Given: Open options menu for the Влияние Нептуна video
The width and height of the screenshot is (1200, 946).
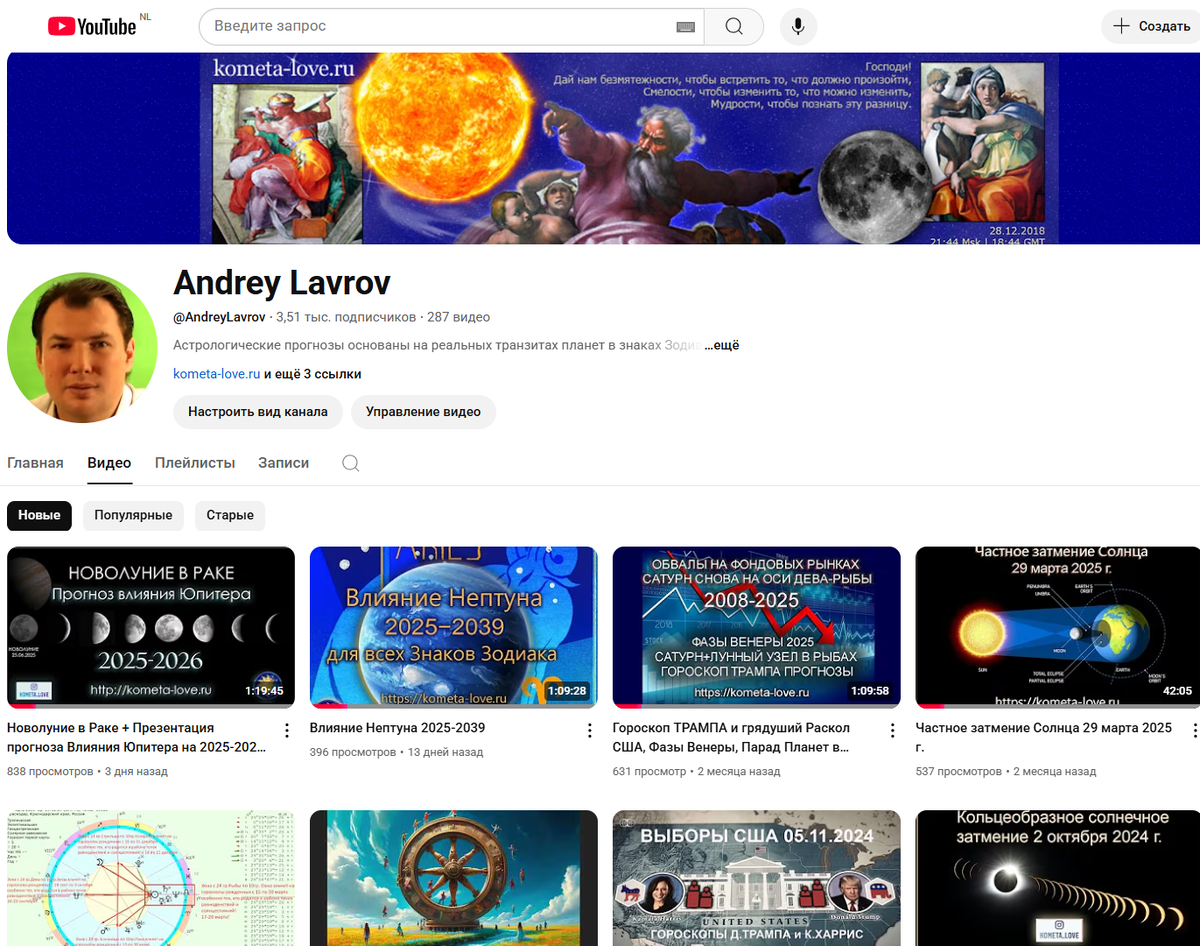Looking at the screenshot, I should point(589,730).
